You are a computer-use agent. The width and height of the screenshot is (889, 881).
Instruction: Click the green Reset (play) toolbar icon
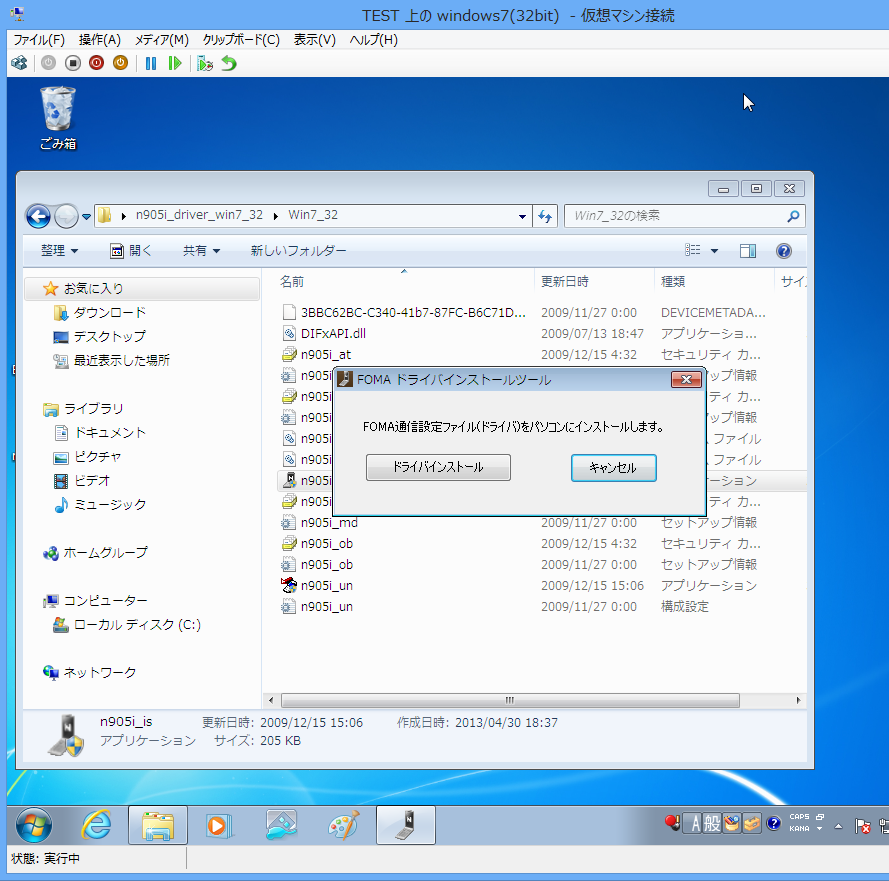(175, 63)
